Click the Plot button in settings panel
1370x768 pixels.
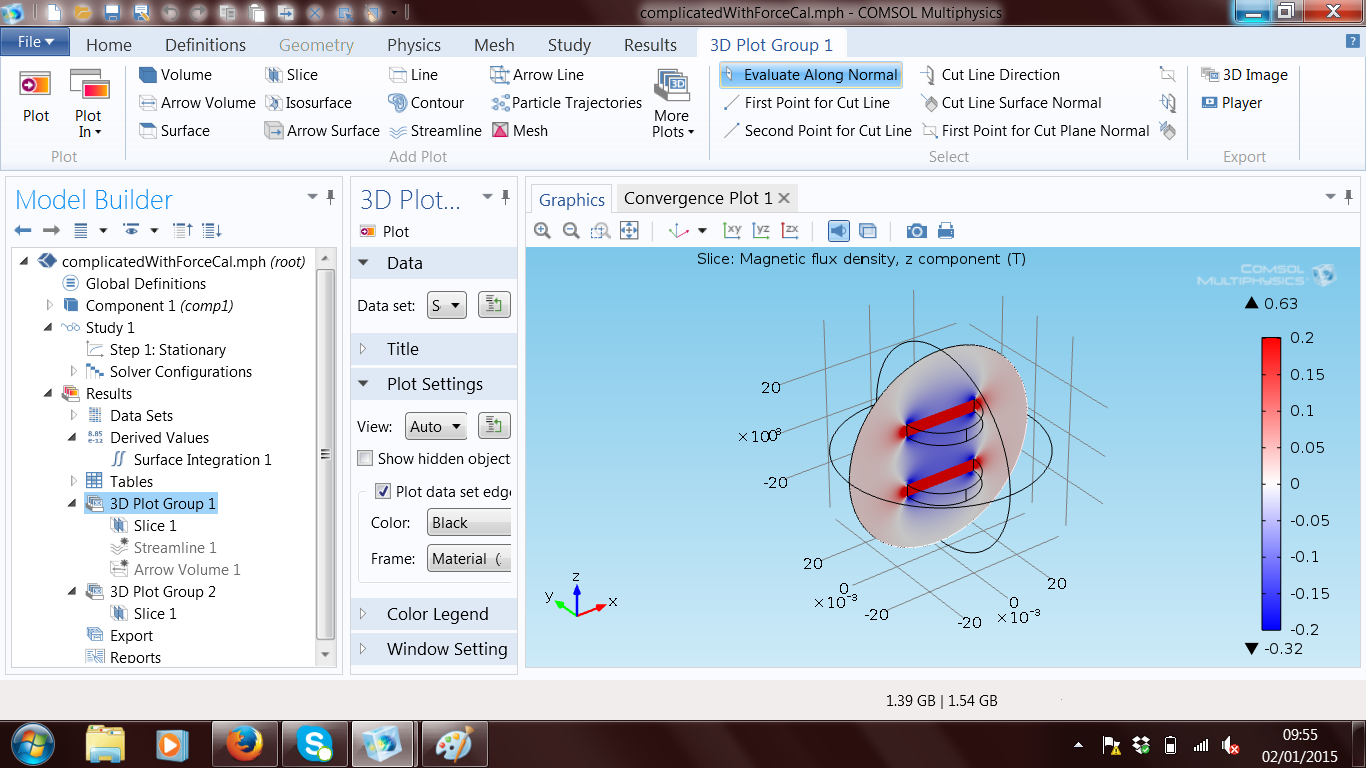point(385,231)
